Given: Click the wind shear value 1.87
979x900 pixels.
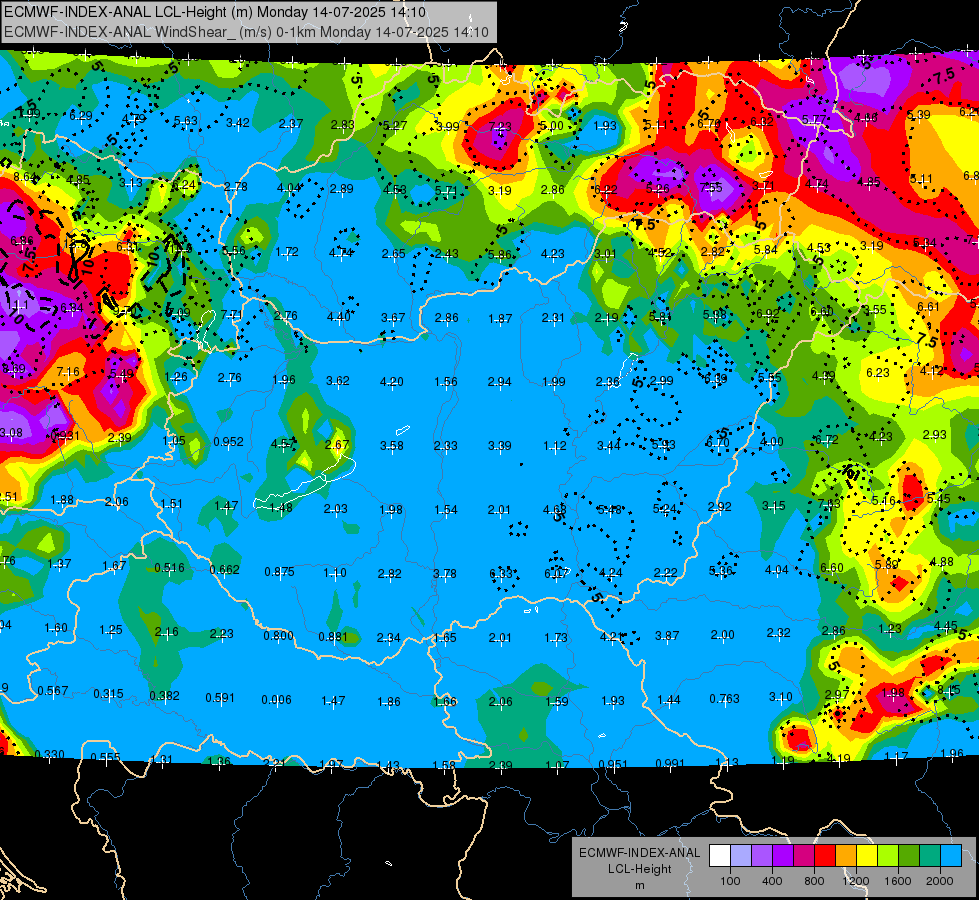Looking at the screenshot, I should click(500, 319).
